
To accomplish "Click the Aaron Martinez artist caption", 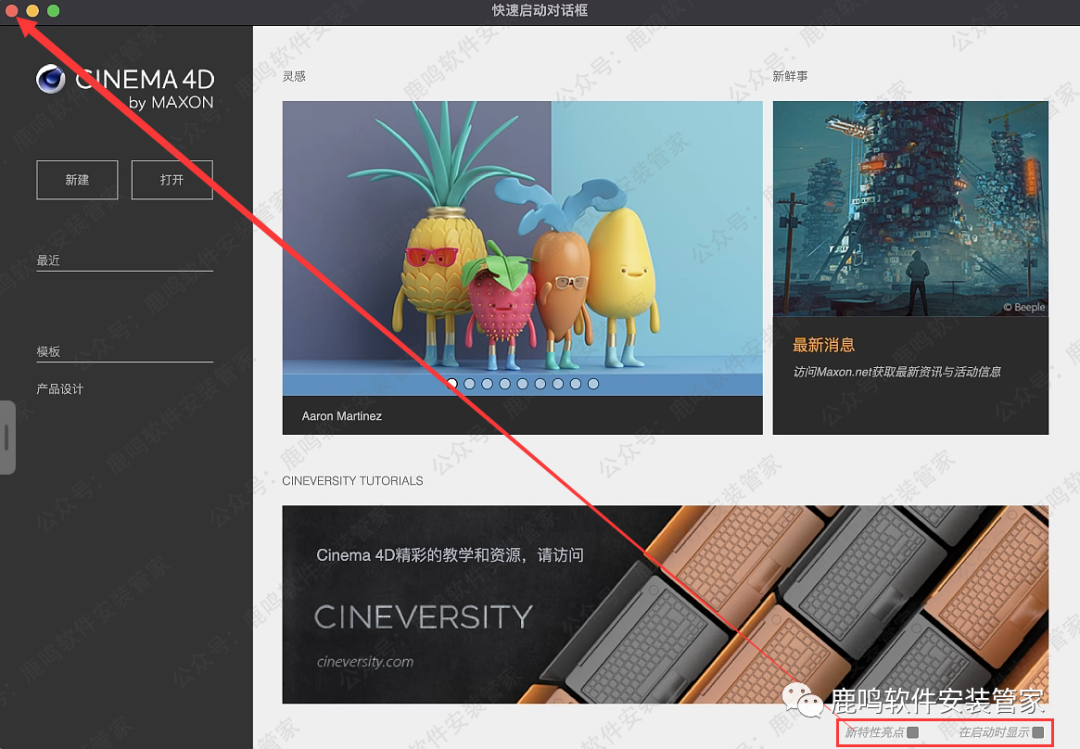I will tap(342, 416).
